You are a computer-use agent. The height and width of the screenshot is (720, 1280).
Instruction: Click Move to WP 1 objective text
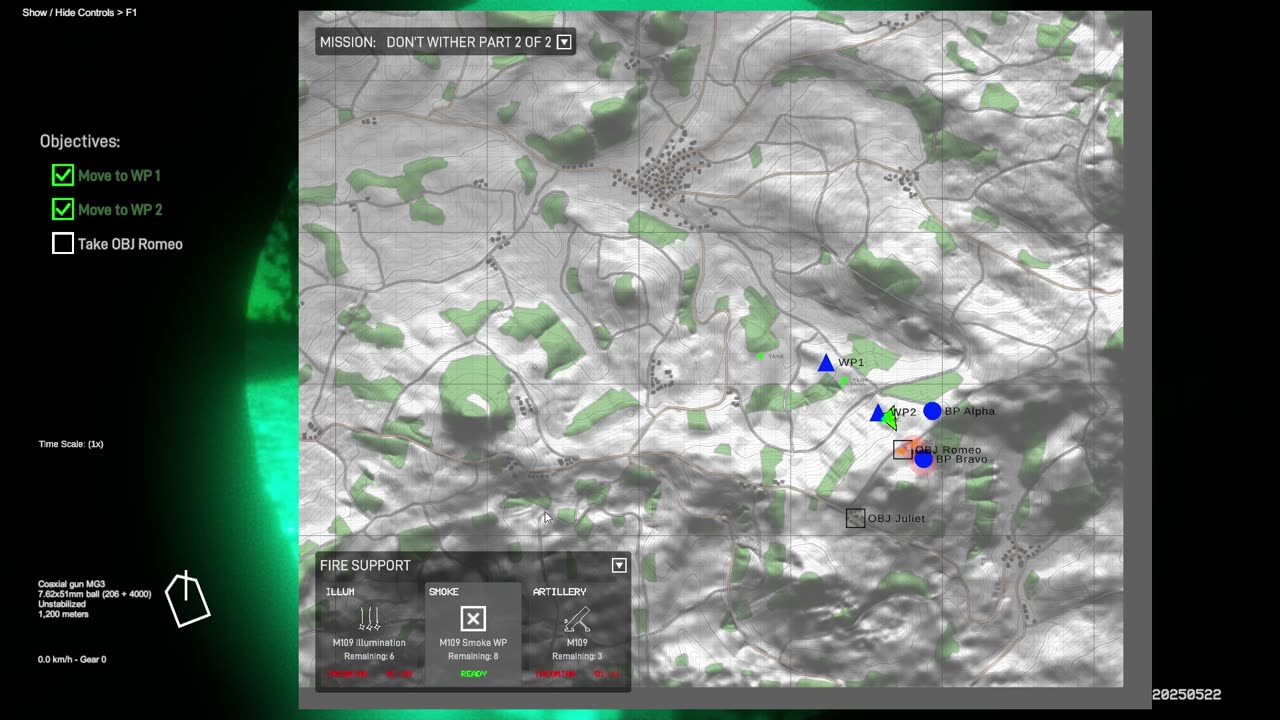(119, 176)
